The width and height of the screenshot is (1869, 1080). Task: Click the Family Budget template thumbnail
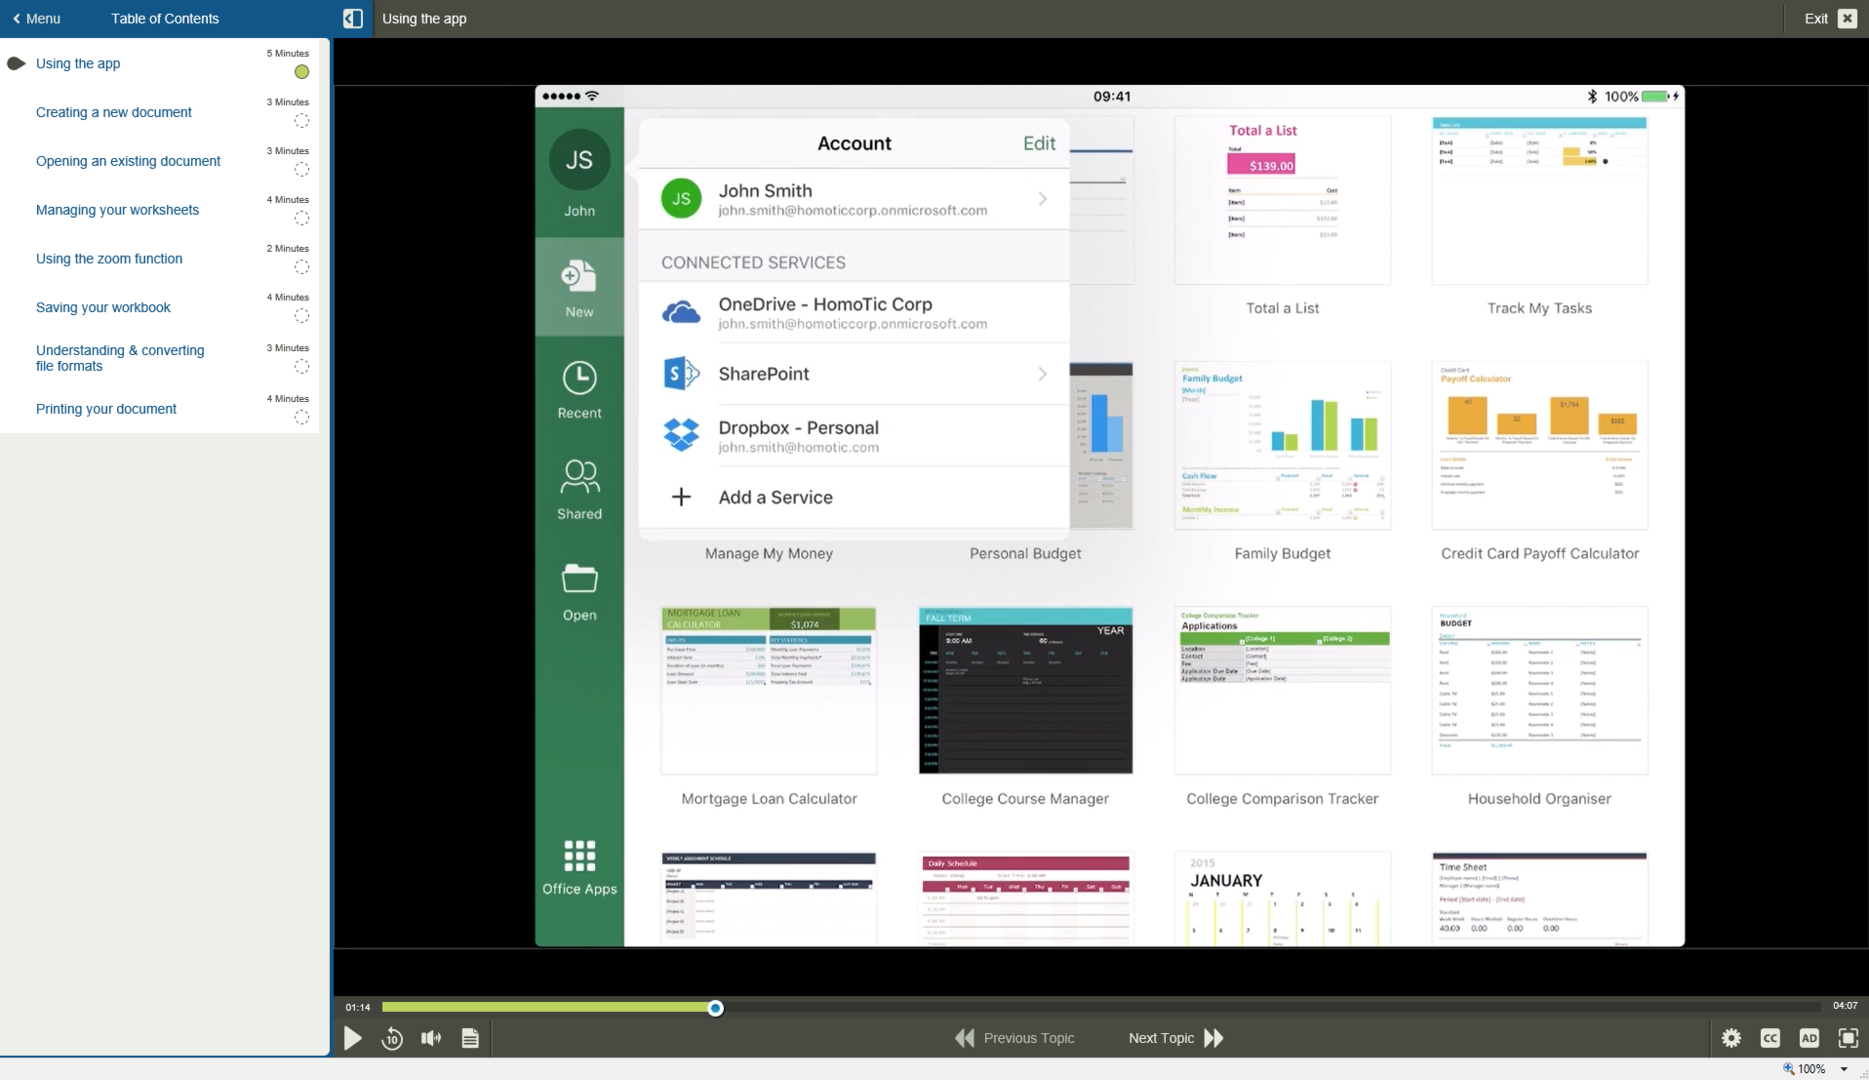(1281, 445)
